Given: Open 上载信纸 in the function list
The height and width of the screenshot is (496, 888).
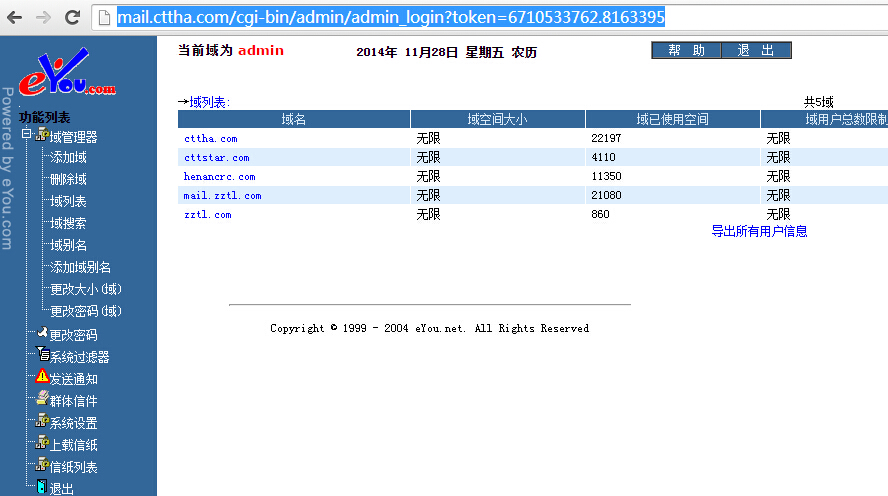Looking at the screenshot, I should 73,446.
